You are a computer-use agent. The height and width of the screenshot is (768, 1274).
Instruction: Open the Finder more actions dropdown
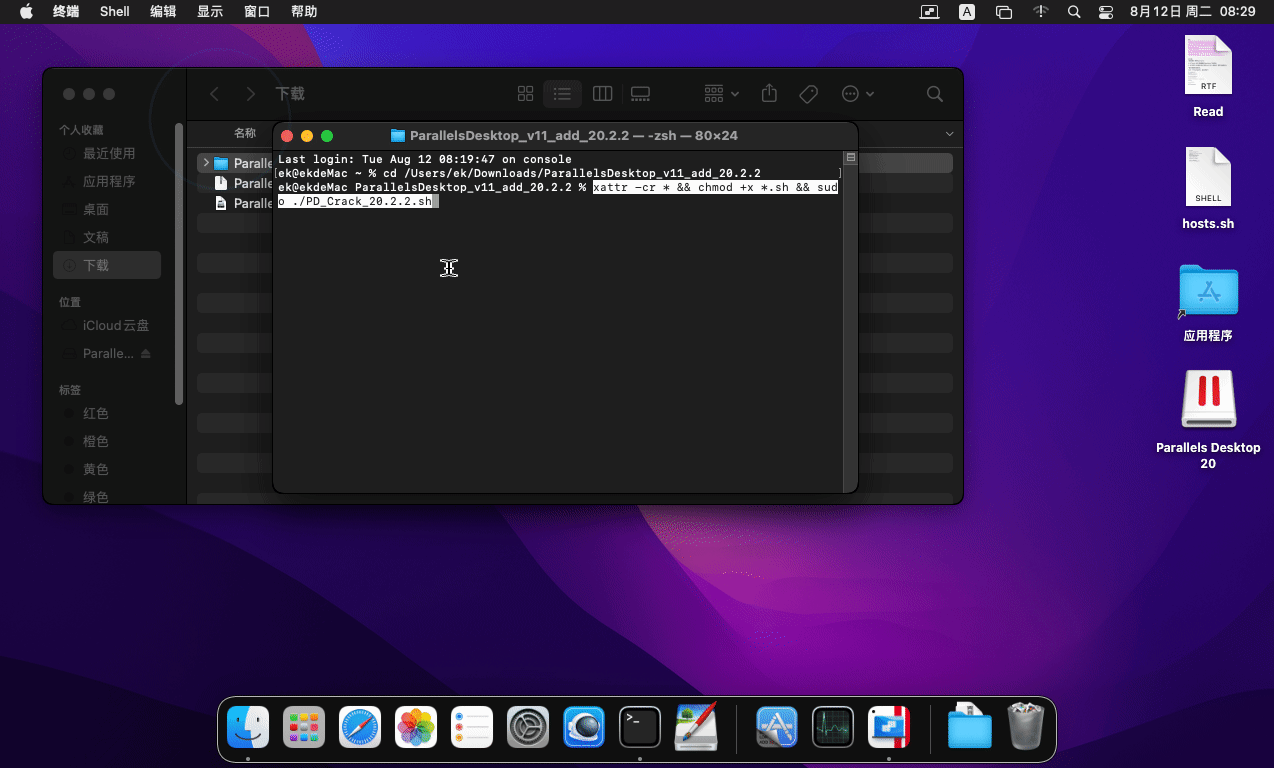[858, 93]
